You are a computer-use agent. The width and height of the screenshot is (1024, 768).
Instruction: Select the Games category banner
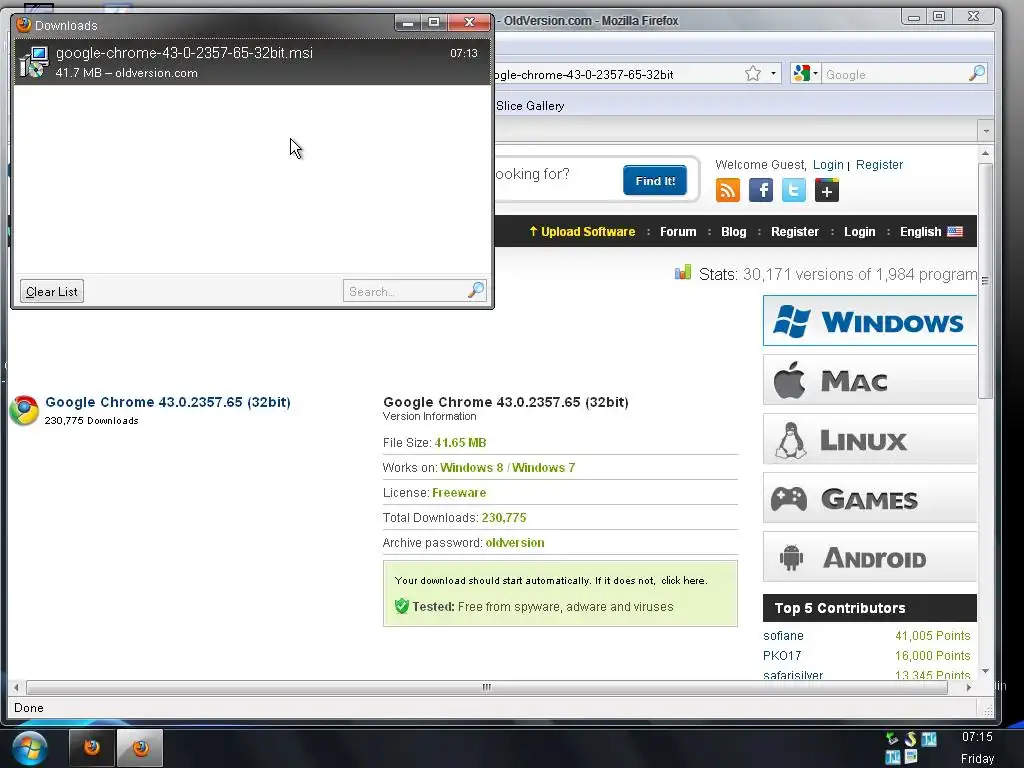coord(870,498)
